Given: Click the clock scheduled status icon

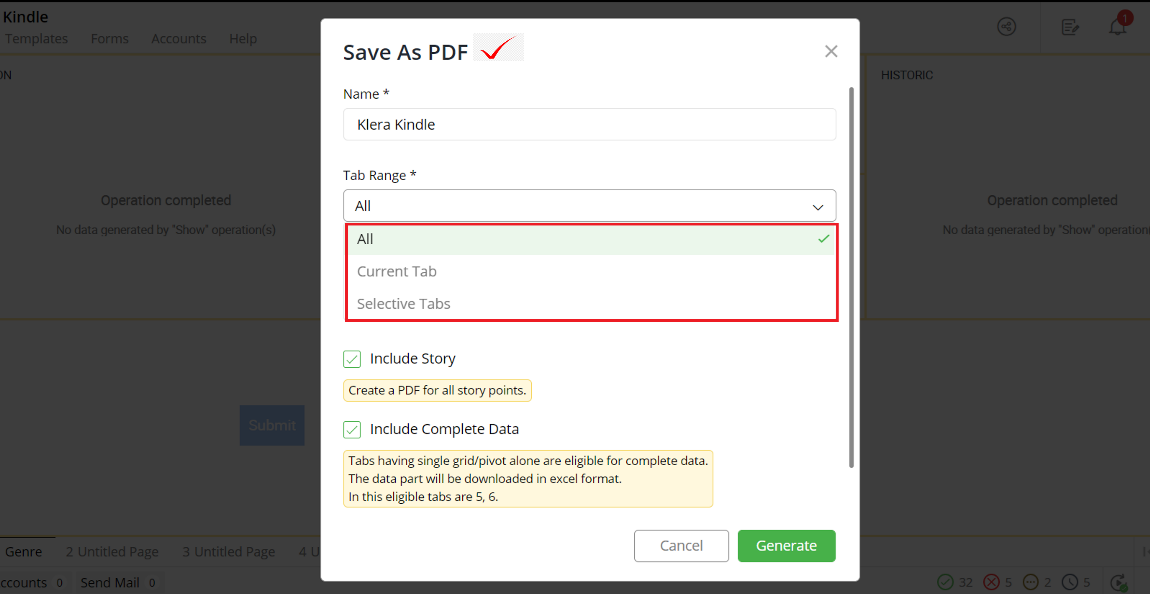Looking at the screenshot, I should pos(1071,582).
